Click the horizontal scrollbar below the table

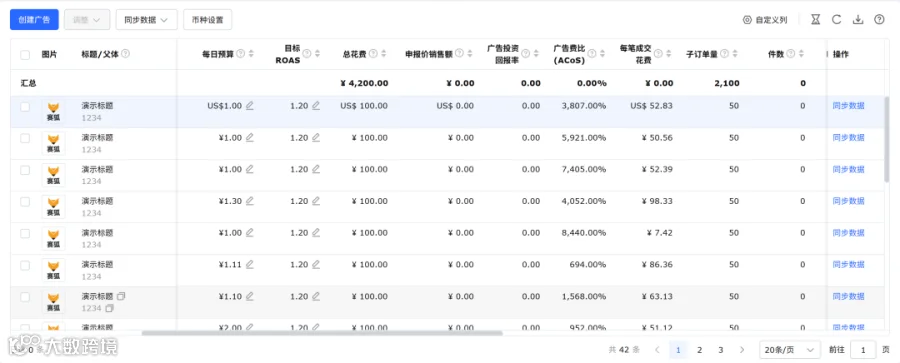point(322,333)
